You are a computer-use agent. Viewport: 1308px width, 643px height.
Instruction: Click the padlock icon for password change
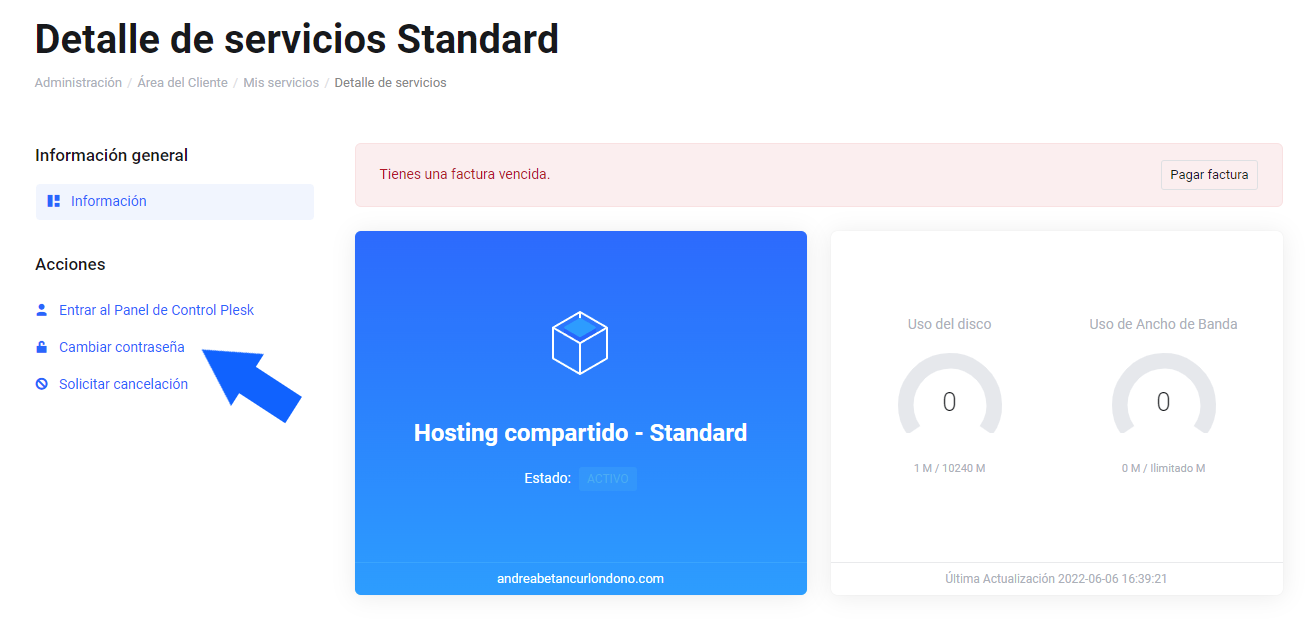(42, 347)
